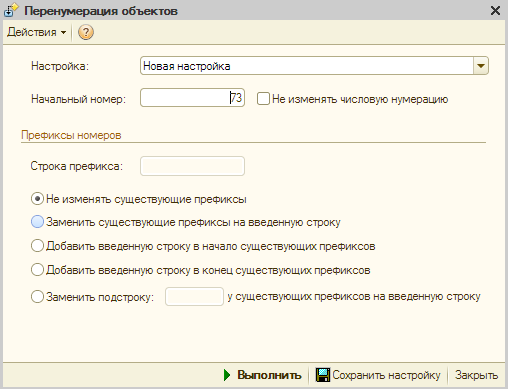This screenshot has height=389, width=508.
Task: Close the Перенумерация объектов window
Action: click(x=495, y=11)
